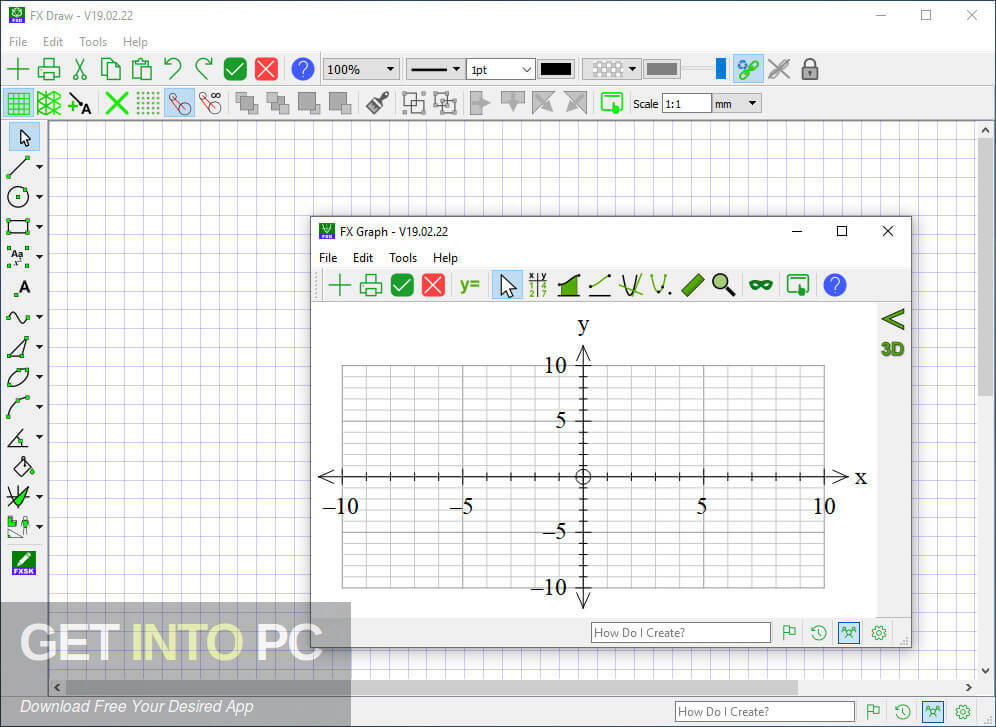Toggle the dotted grid option
The width and height of the screenshot is (996, 727).
click(148, 103)
